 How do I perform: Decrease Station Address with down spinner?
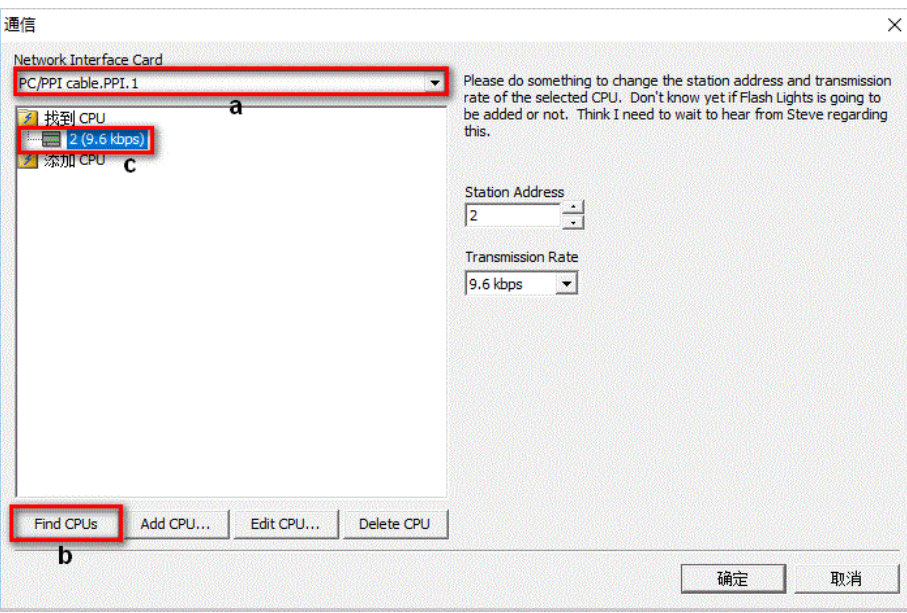573,222
